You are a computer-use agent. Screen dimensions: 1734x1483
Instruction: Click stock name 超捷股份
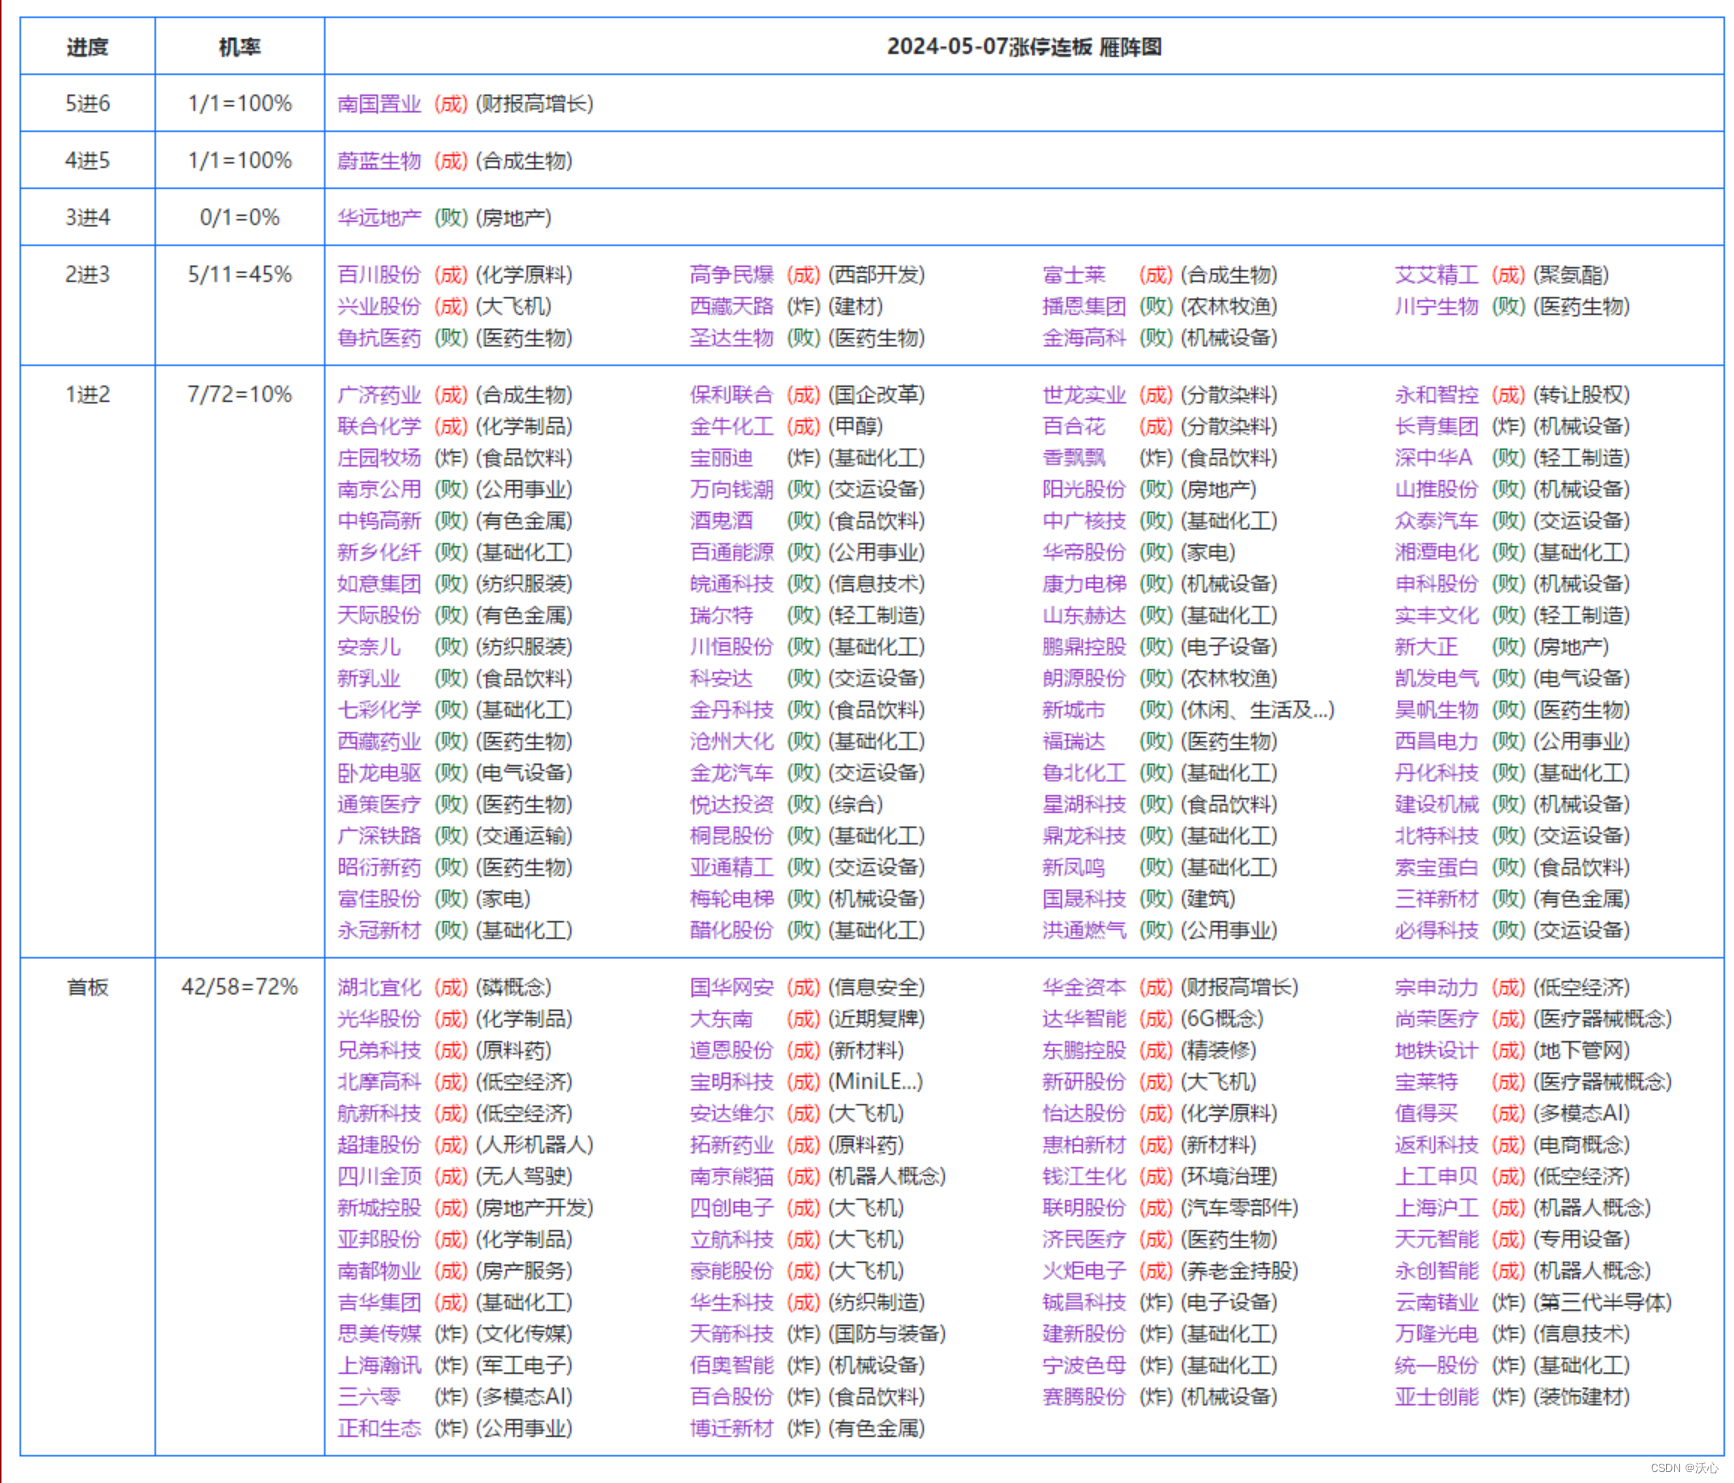[379, 1145]
